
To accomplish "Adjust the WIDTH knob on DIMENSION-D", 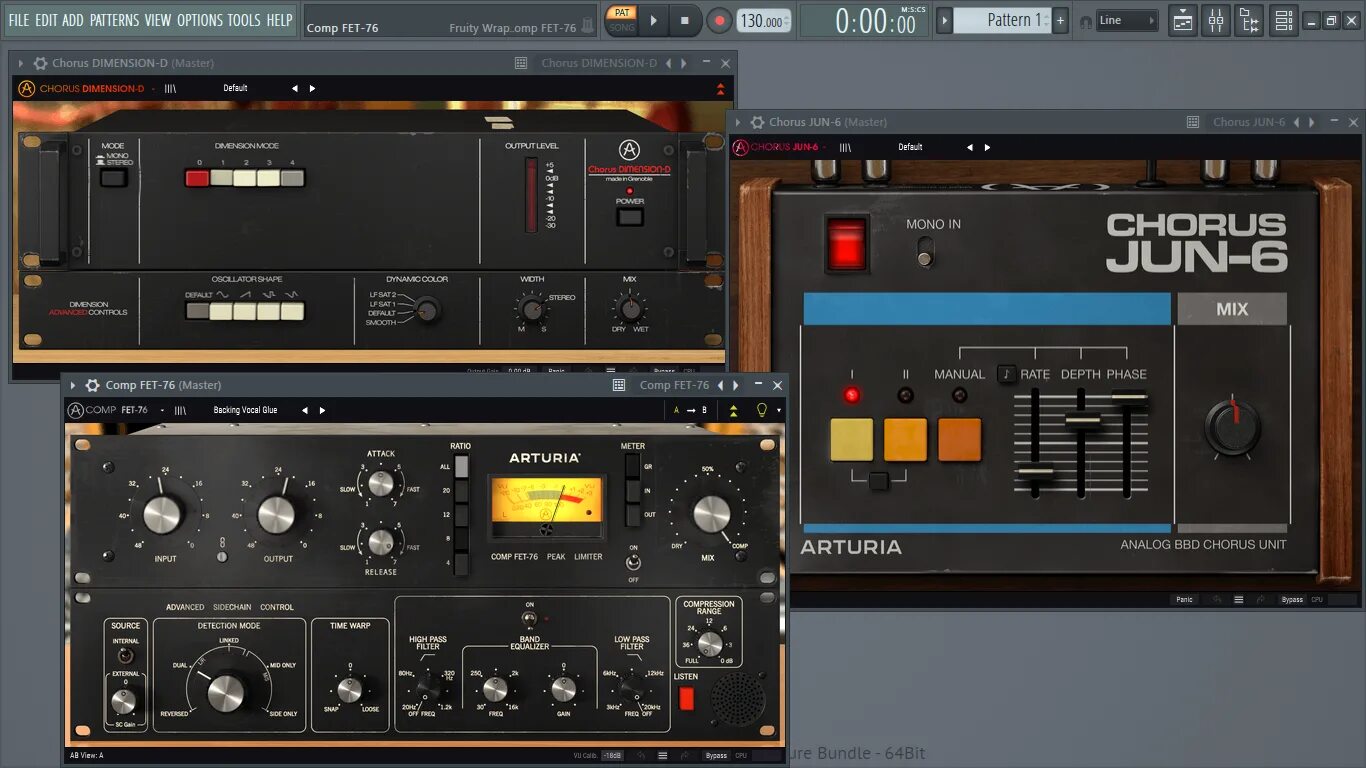I will coord(532,309).
